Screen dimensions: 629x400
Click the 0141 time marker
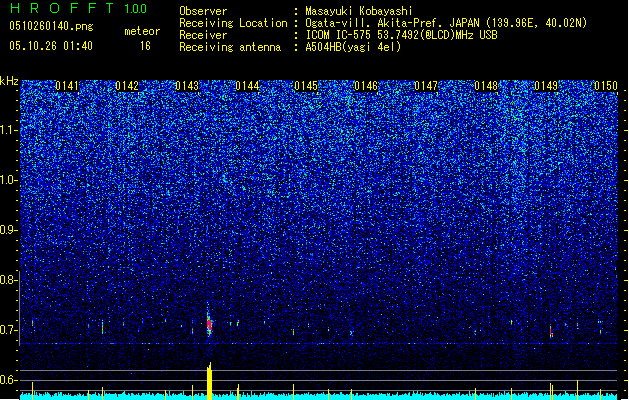[67, 86]
